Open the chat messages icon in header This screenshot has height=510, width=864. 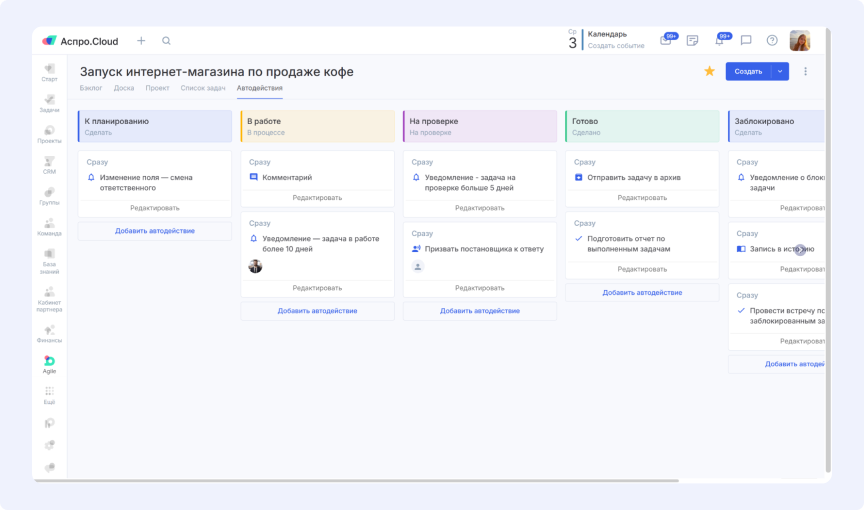(x=746, y=41)
